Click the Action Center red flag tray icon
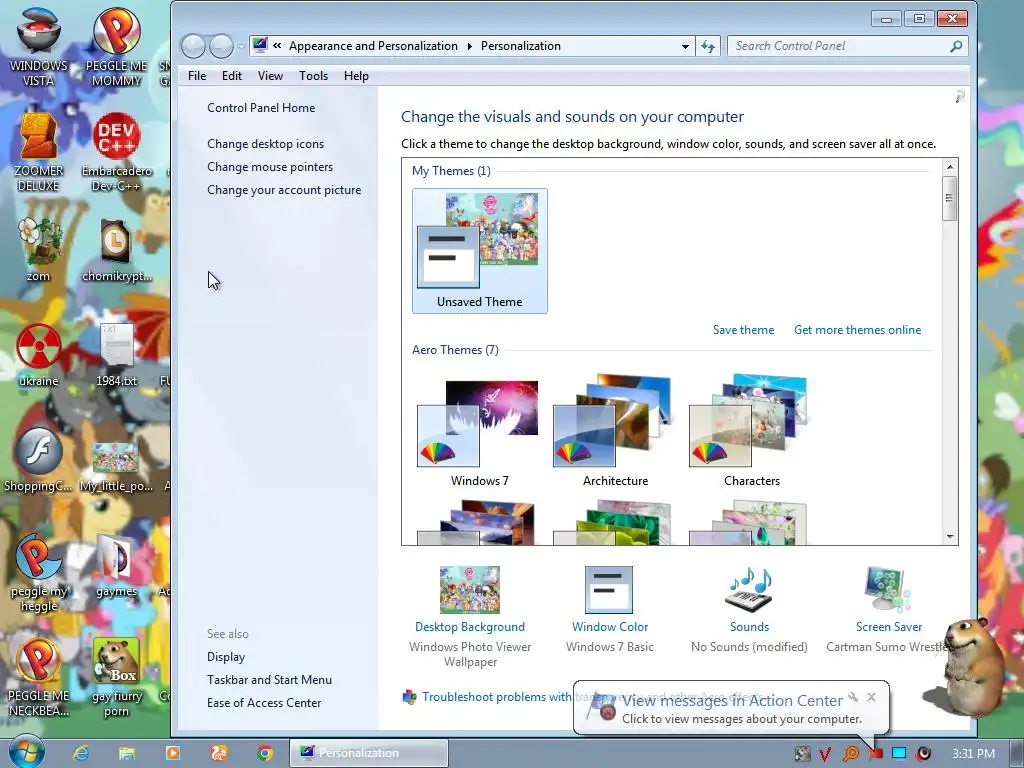The height and width of the screenshot is (768, 1024). tap(875, 754)
